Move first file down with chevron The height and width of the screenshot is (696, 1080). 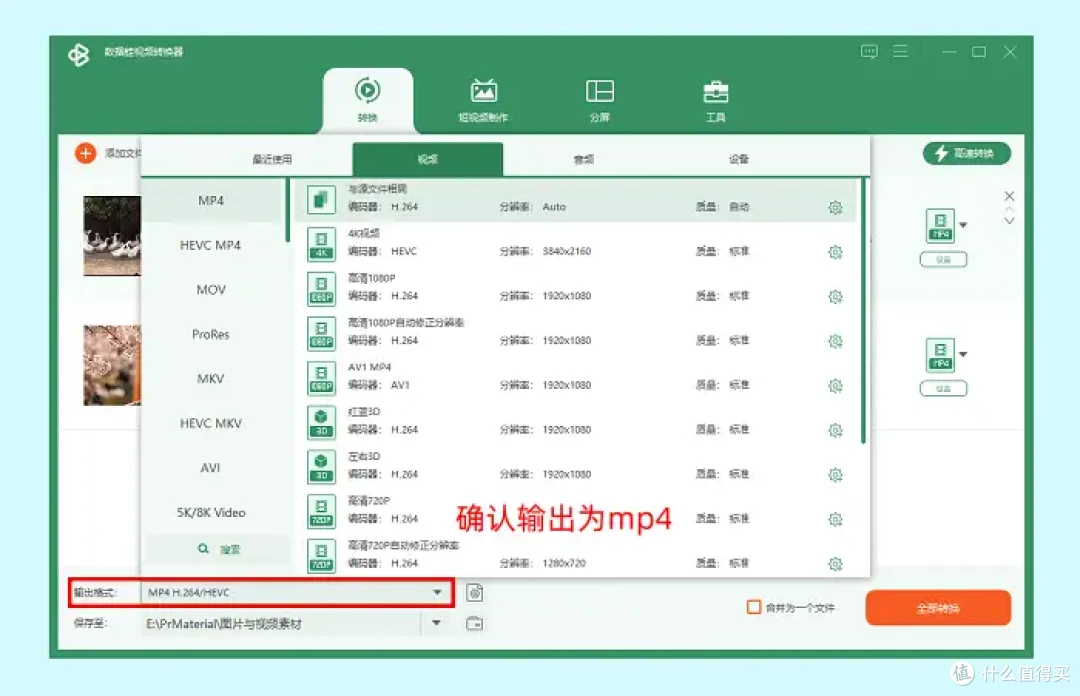coord(1009,221)
